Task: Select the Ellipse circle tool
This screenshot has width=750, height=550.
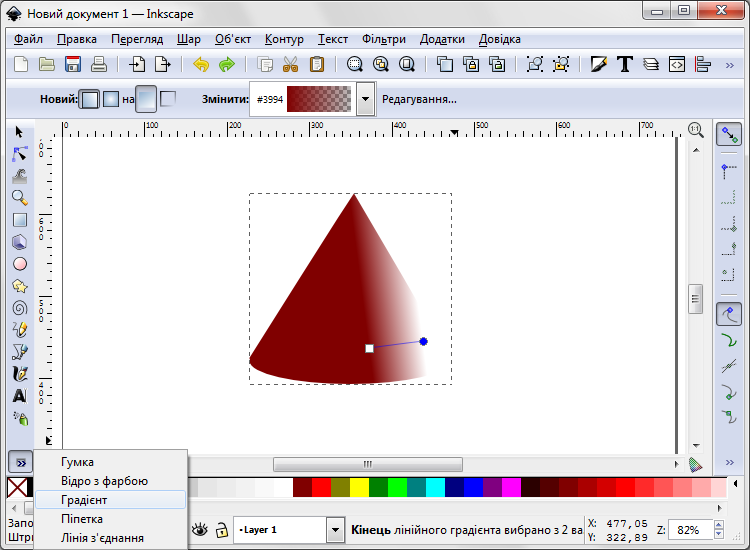Action: (x=20, y=264)
